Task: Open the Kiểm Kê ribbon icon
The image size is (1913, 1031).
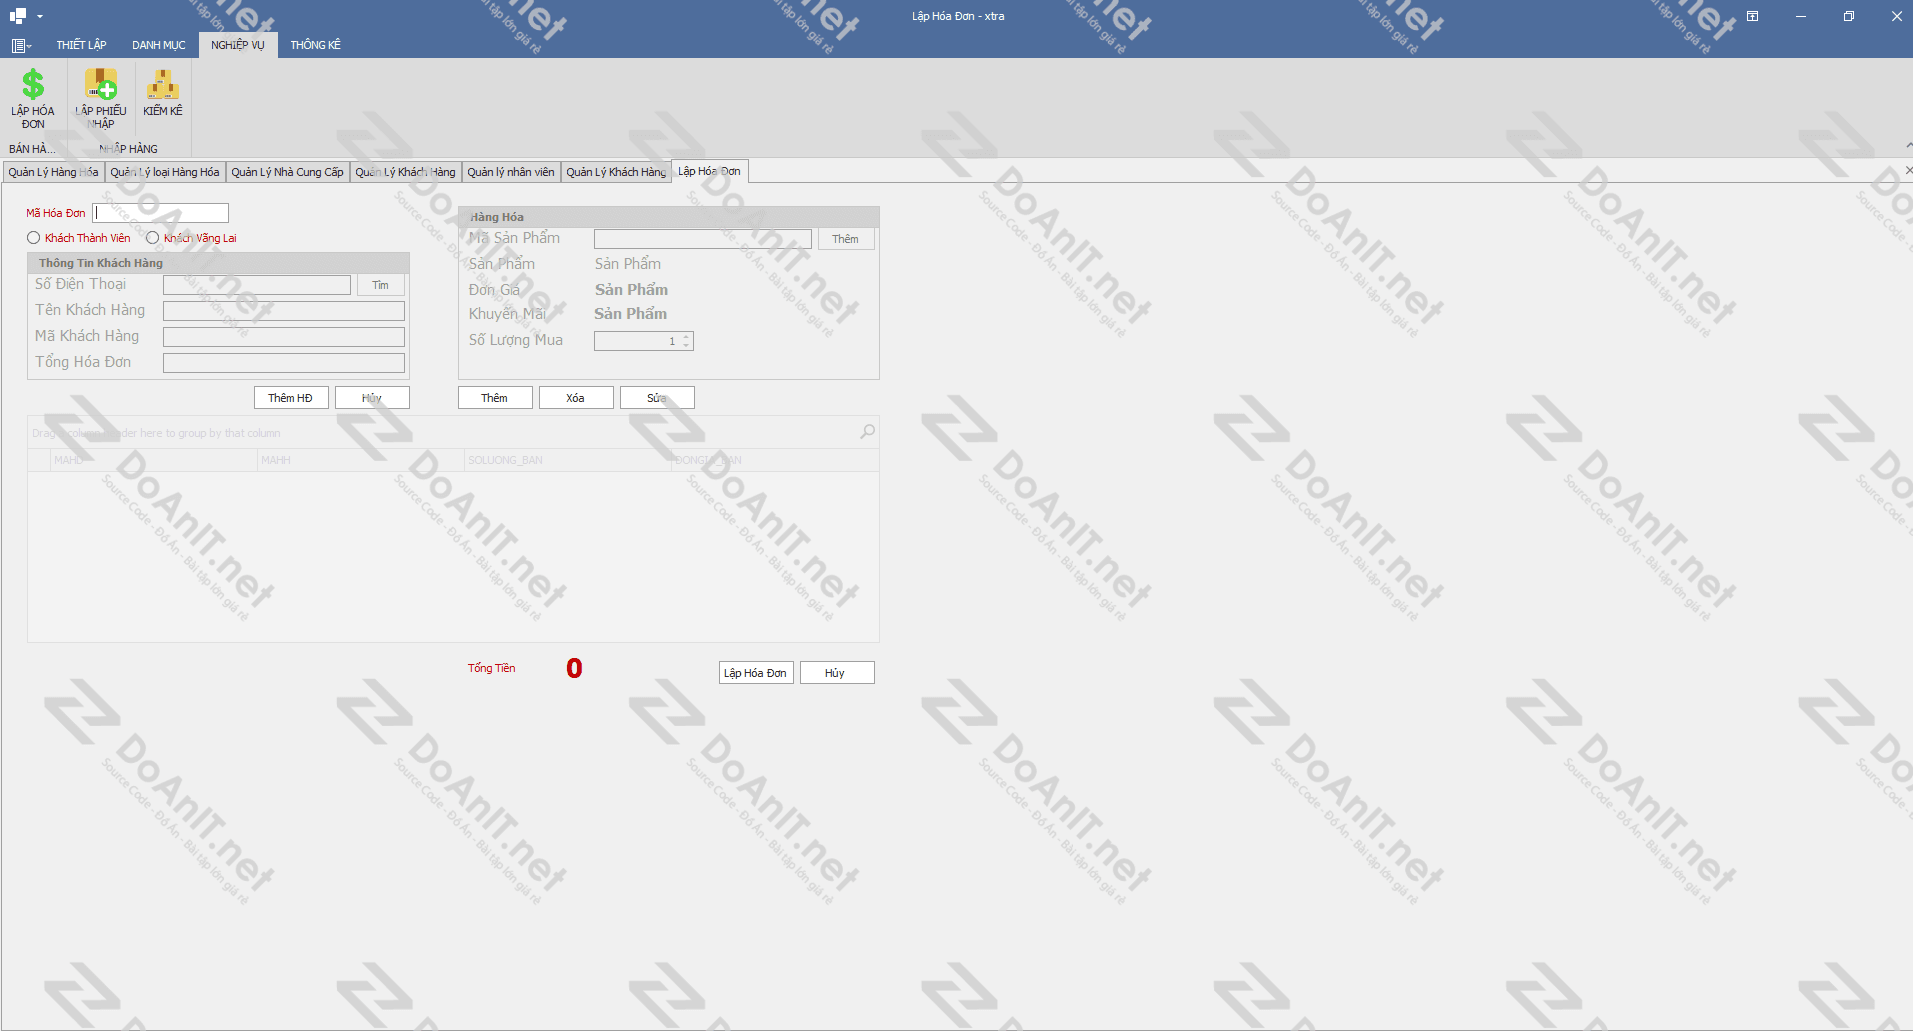Action: coord(163,93)
